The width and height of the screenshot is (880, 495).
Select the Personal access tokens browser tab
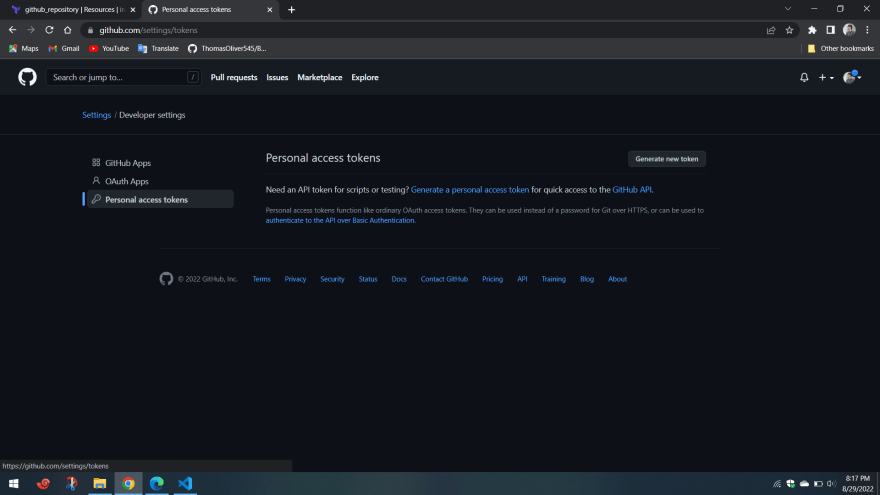[210, 10]
